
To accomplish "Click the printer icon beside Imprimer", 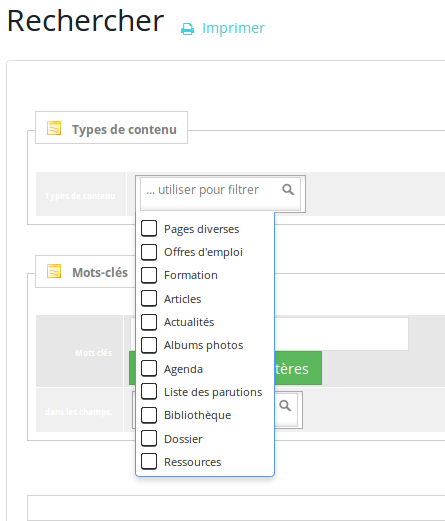I will click(x=187, y=29).
